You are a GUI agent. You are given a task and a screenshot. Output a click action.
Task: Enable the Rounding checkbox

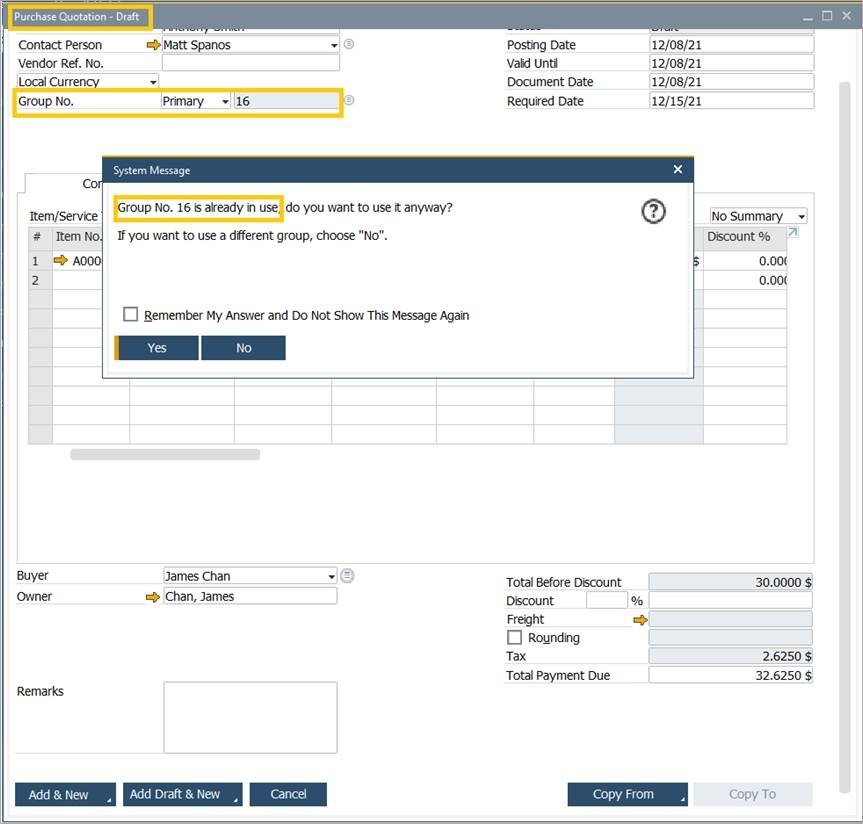pos(515,638)
